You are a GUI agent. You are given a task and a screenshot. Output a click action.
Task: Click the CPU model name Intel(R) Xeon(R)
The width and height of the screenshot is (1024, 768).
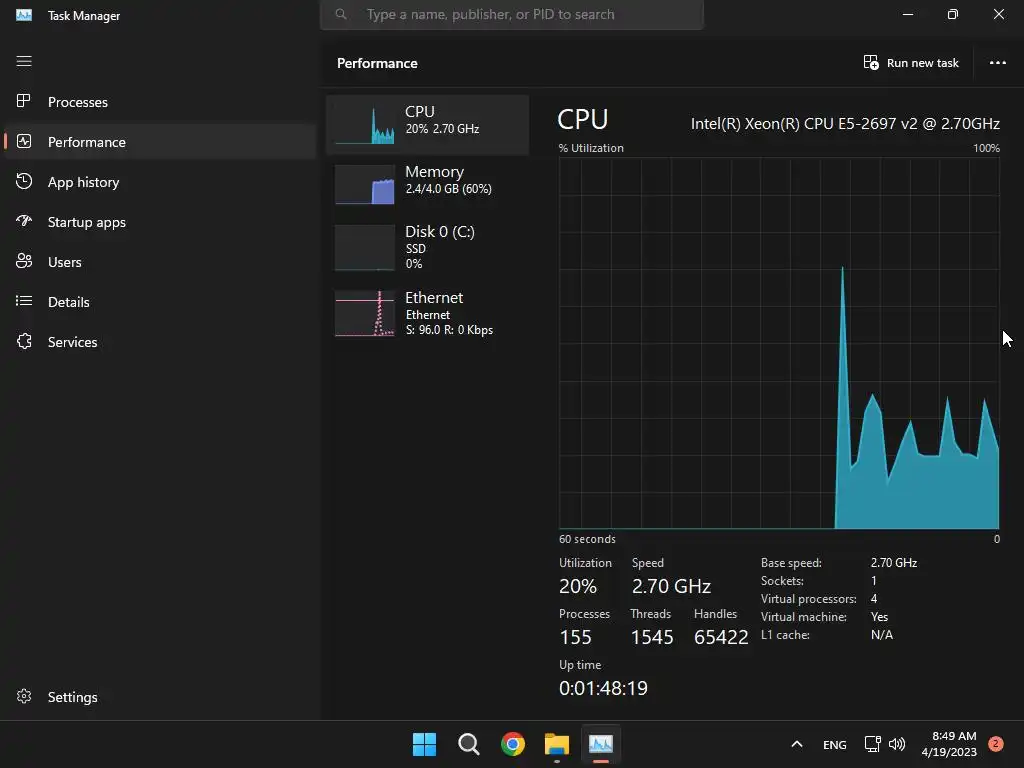(x=845, y=123)
